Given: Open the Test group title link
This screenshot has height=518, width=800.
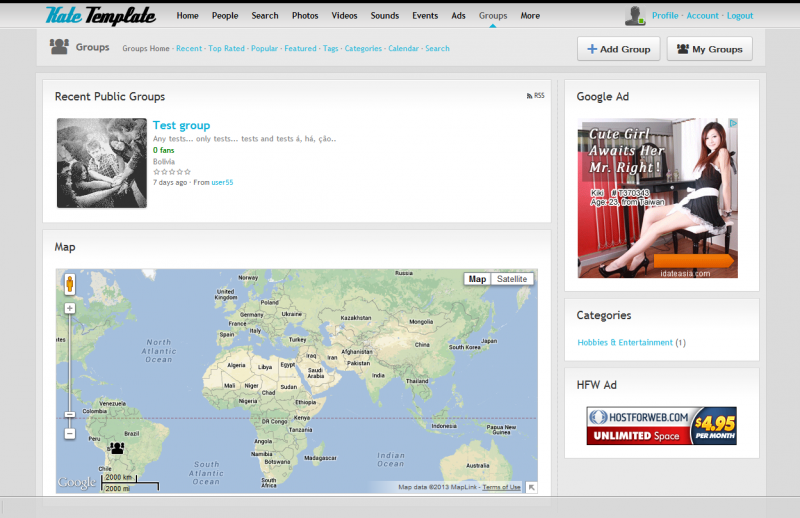Looking at the screenshot, I should point(181,126).
